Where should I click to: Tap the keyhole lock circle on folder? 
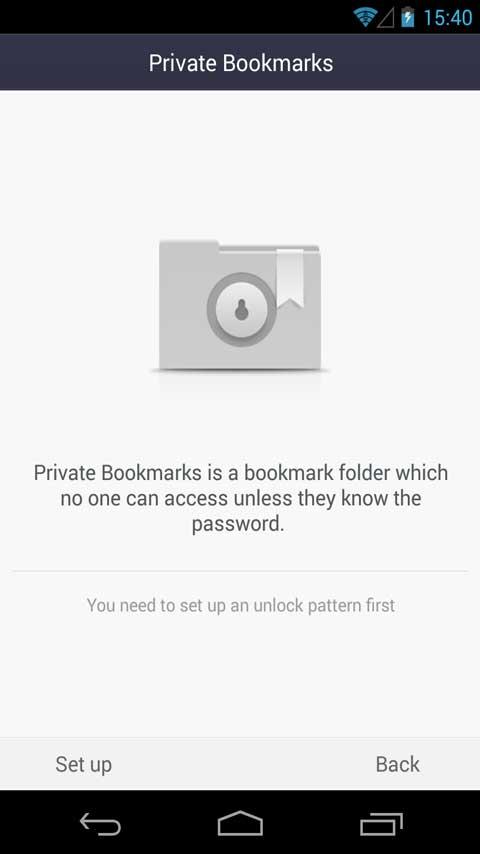(x=241, y=309)
